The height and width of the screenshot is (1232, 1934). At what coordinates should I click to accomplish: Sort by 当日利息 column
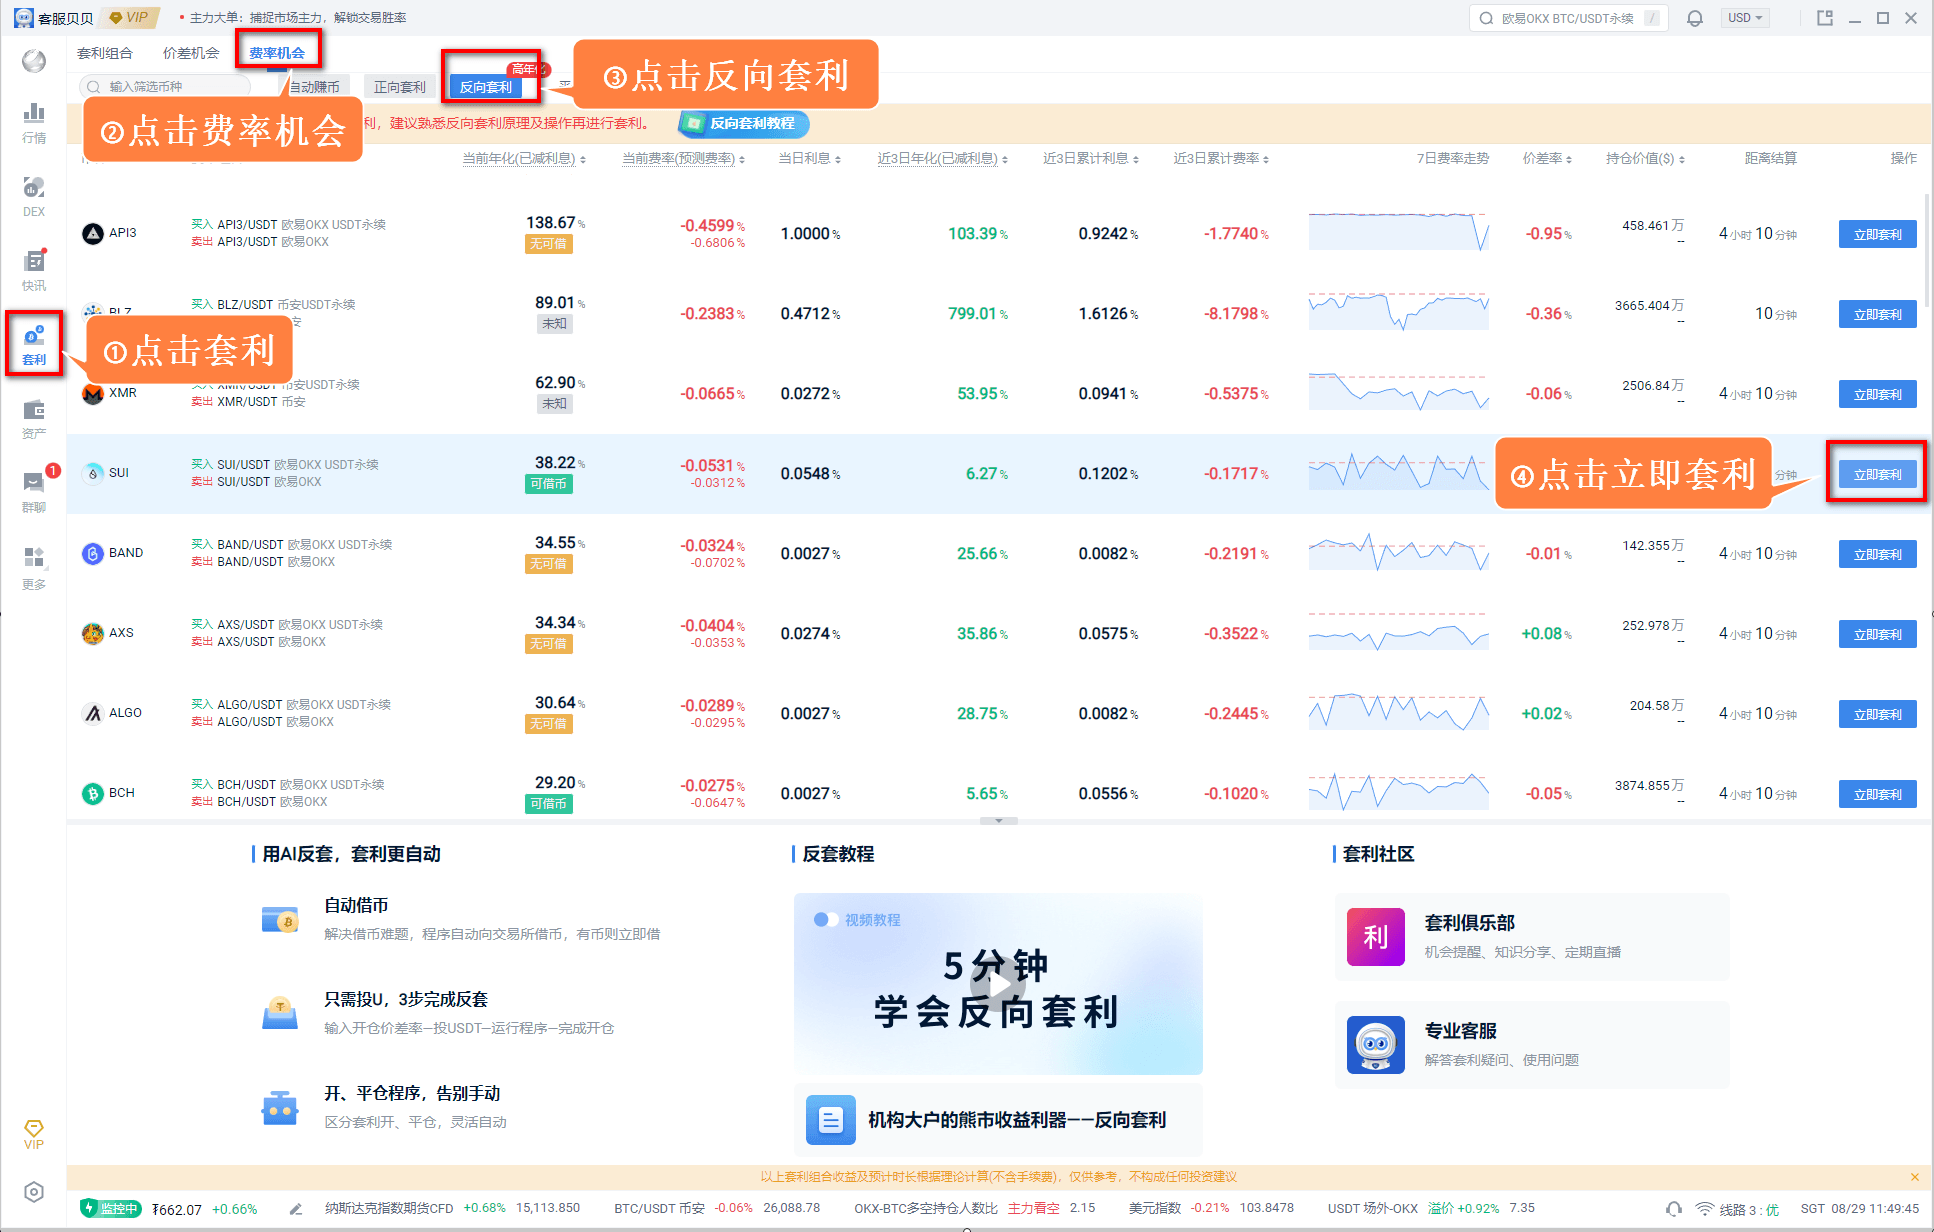point(810,159)
